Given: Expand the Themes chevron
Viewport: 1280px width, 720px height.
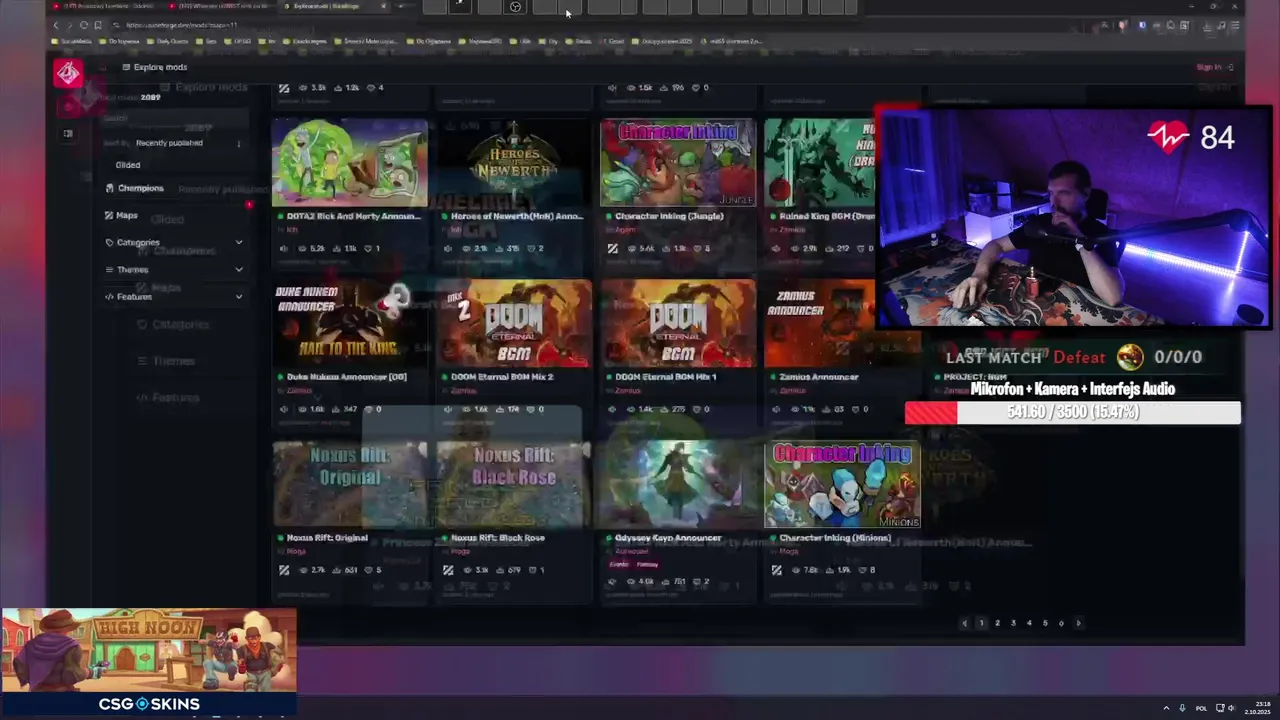Looking at the screenshot, I should pos(239,269).
